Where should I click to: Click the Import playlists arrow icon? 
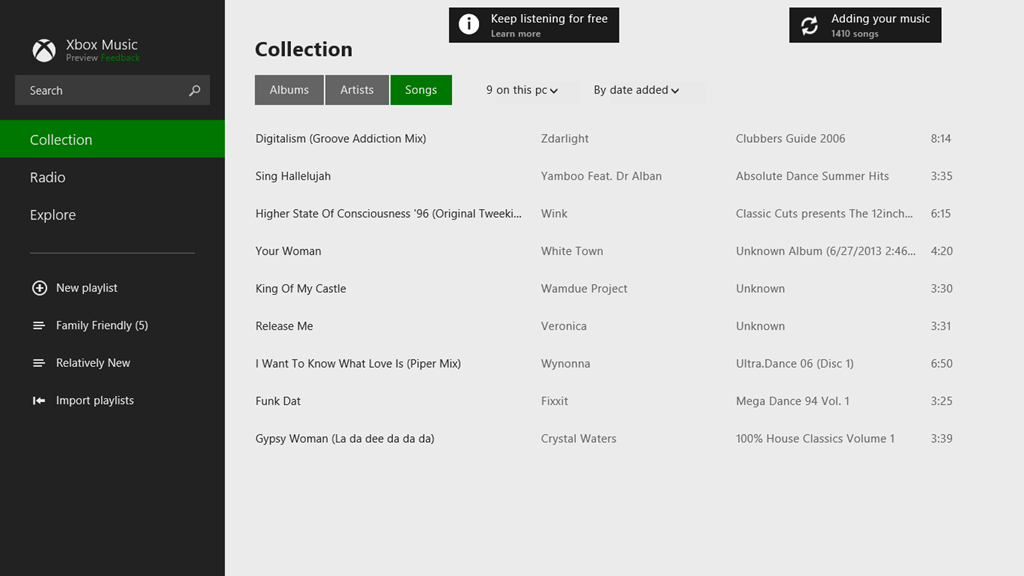point(39,400)
